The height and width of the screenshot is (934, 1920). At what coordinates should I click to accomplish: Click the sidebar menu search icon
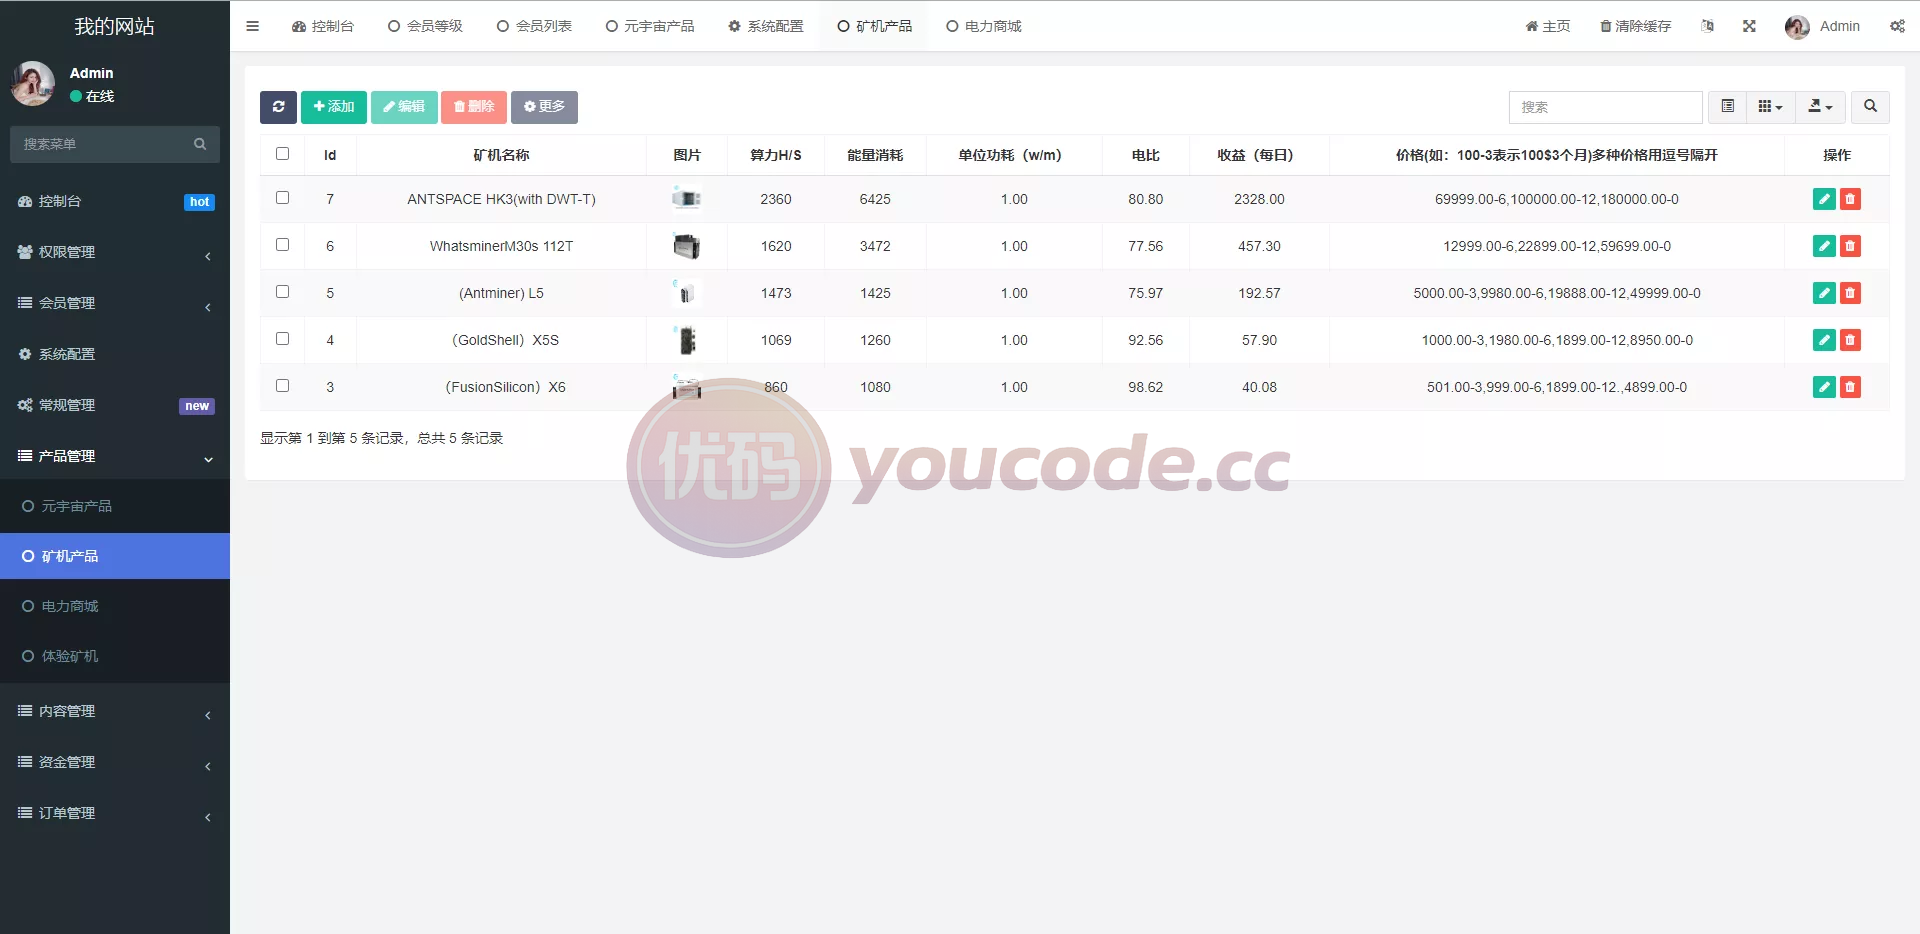pyautogui.click(x=200, y=144)
